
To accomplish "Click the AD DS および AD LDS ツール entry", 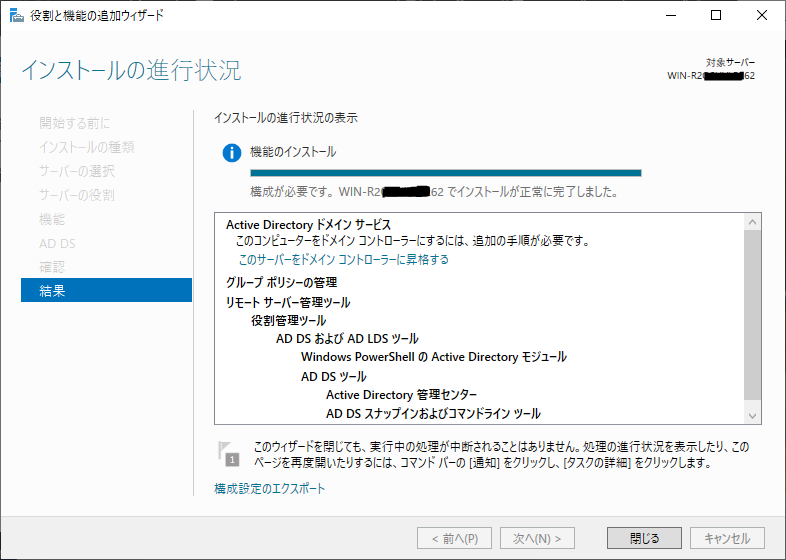I will (347, 338).
